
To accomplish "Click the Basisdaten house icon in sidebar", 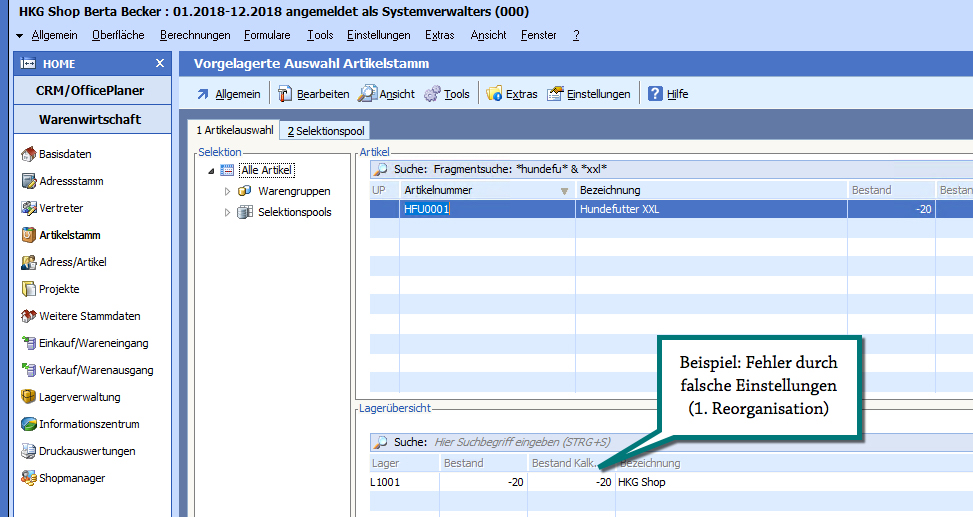I will (x=28, y=154).
